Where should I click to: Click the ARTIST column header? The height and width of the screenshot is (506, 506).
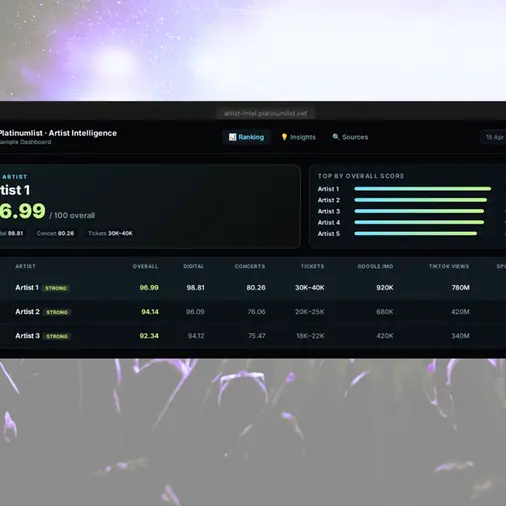pyautogui.click(x=25, y=266)
